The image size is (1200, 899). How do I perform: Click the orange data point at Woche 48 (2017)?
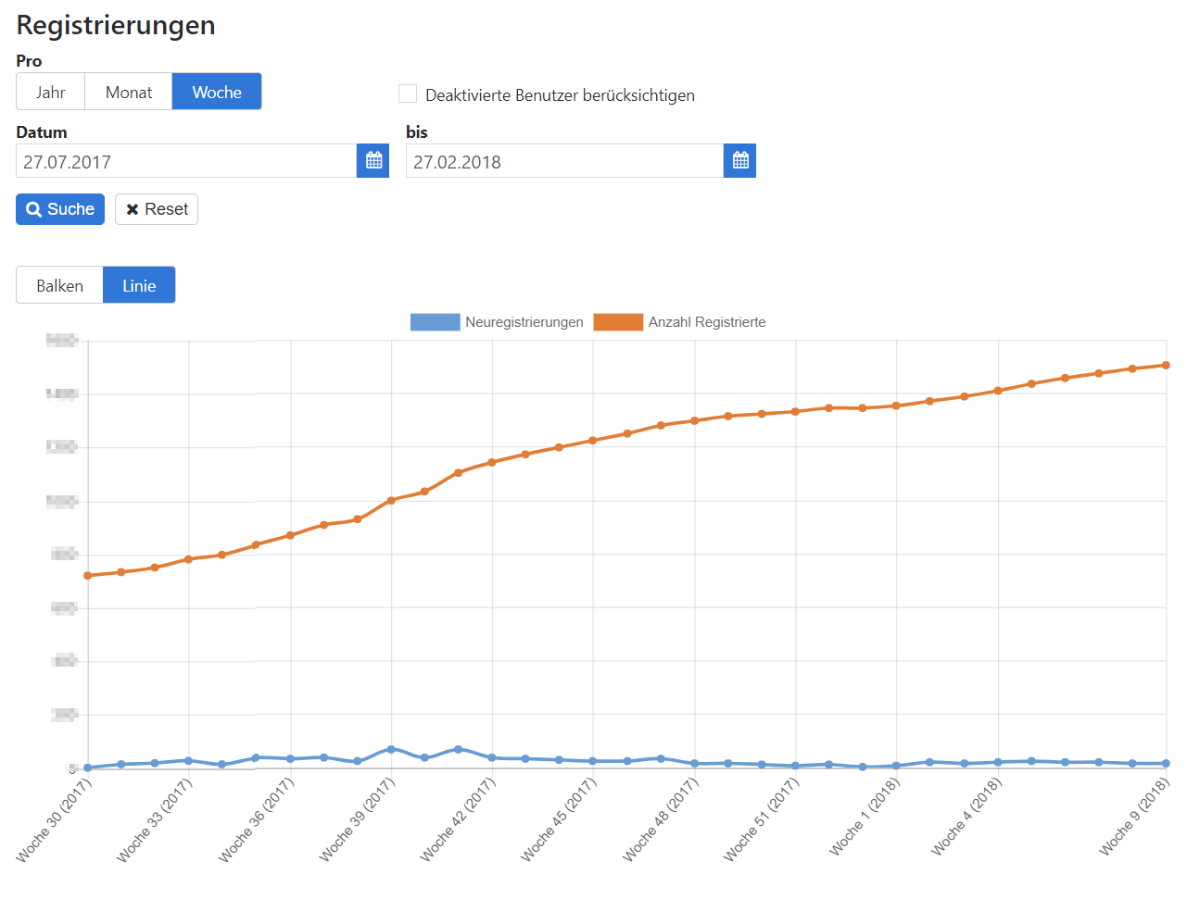[694, 420]
